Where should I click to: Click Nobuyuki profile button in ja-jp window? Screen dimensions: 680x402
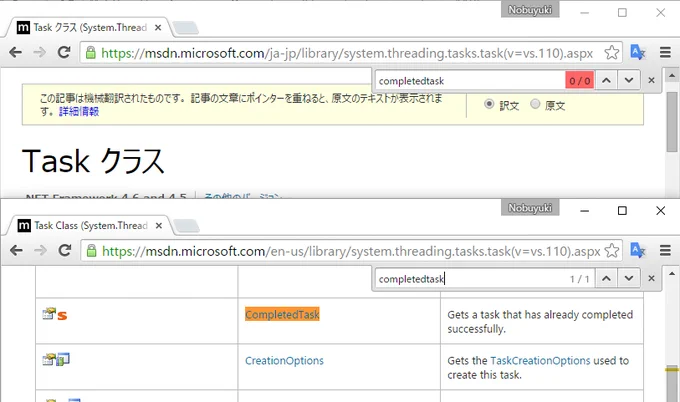530,10
